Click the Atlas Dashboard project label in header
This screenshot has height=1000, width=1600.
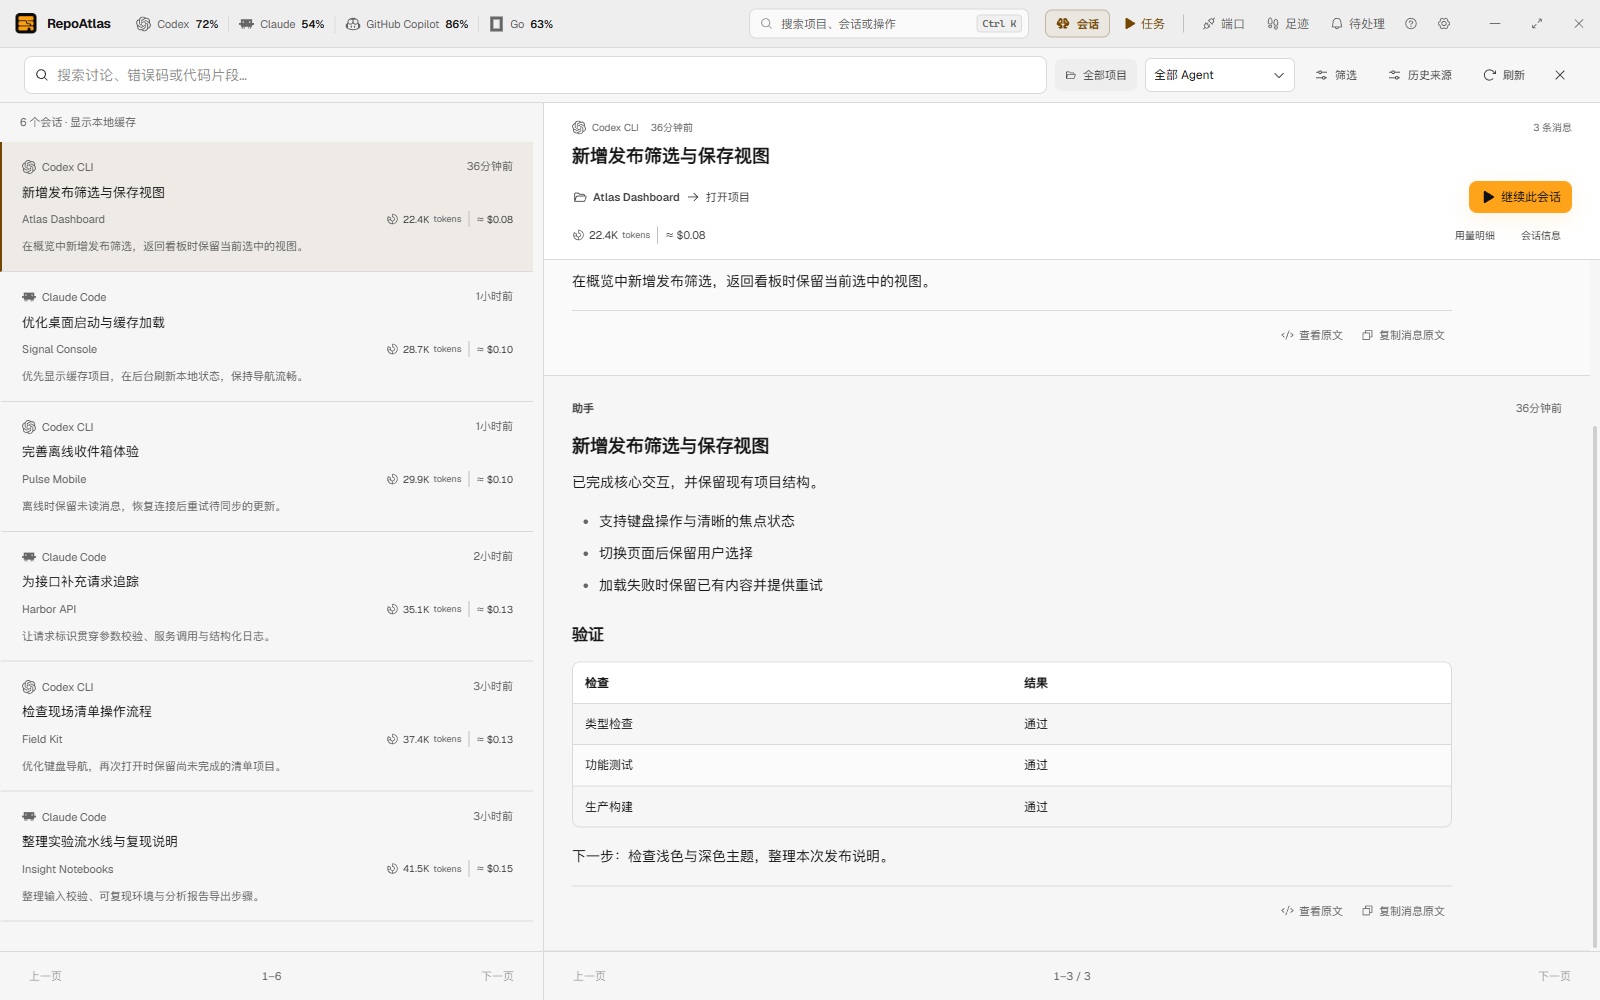click(635, 197)
